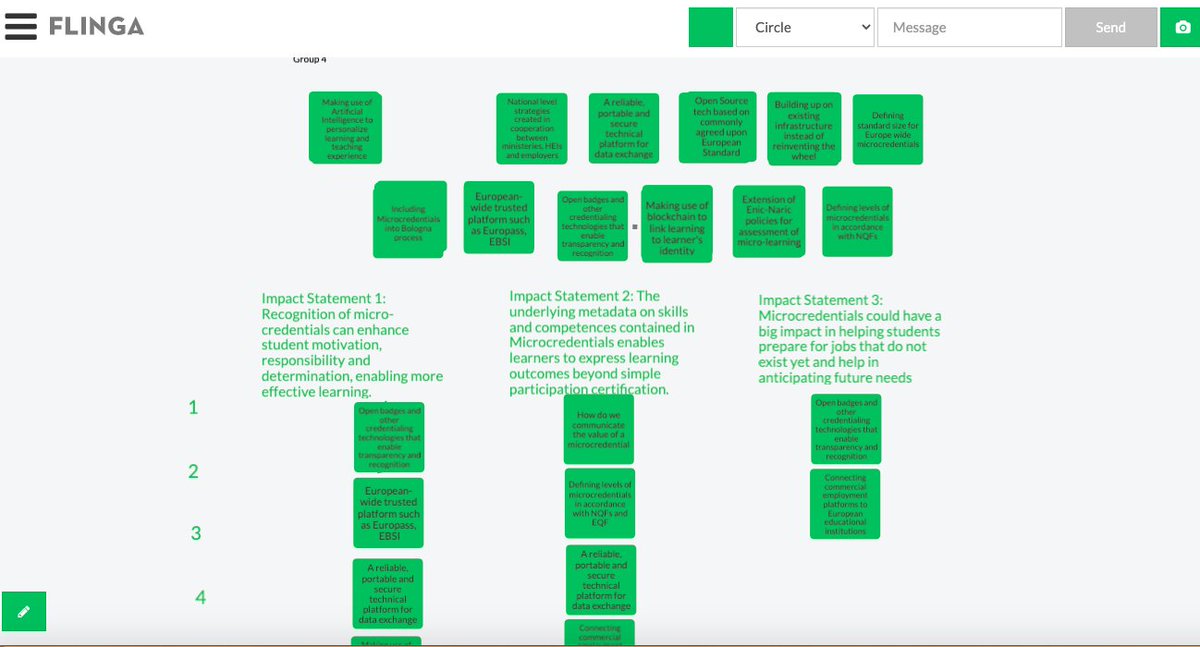Select the Artificial Intelligence personalize learning note
1200x647 pixels.
point(345,128)
